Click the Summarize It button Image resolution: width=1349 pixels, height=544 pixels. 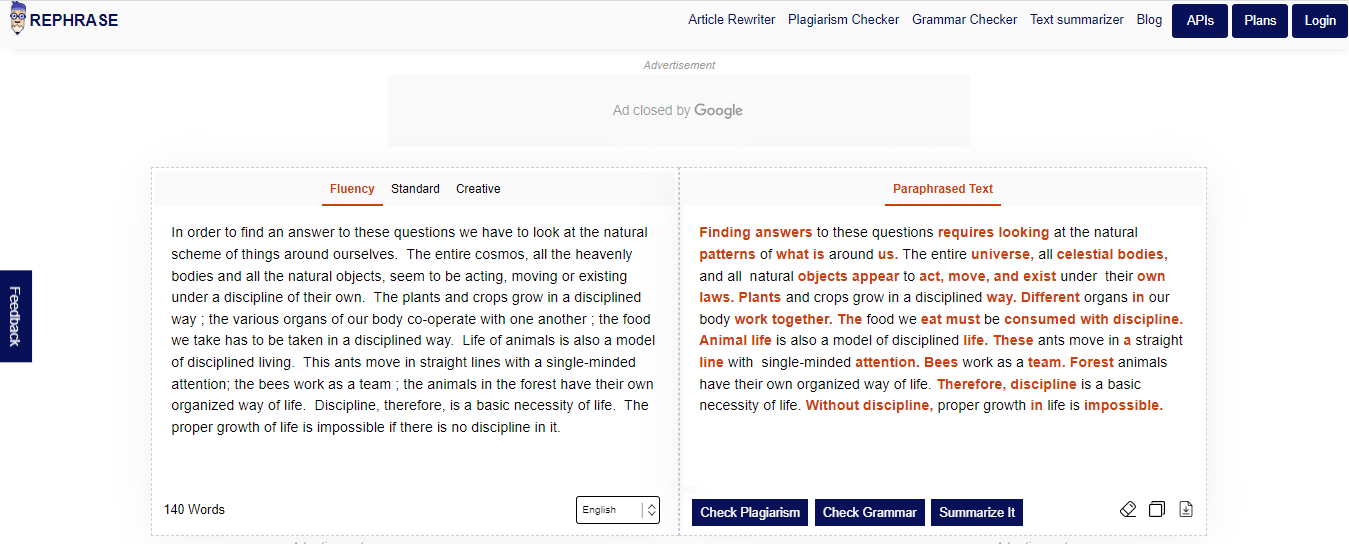[976, 512]
